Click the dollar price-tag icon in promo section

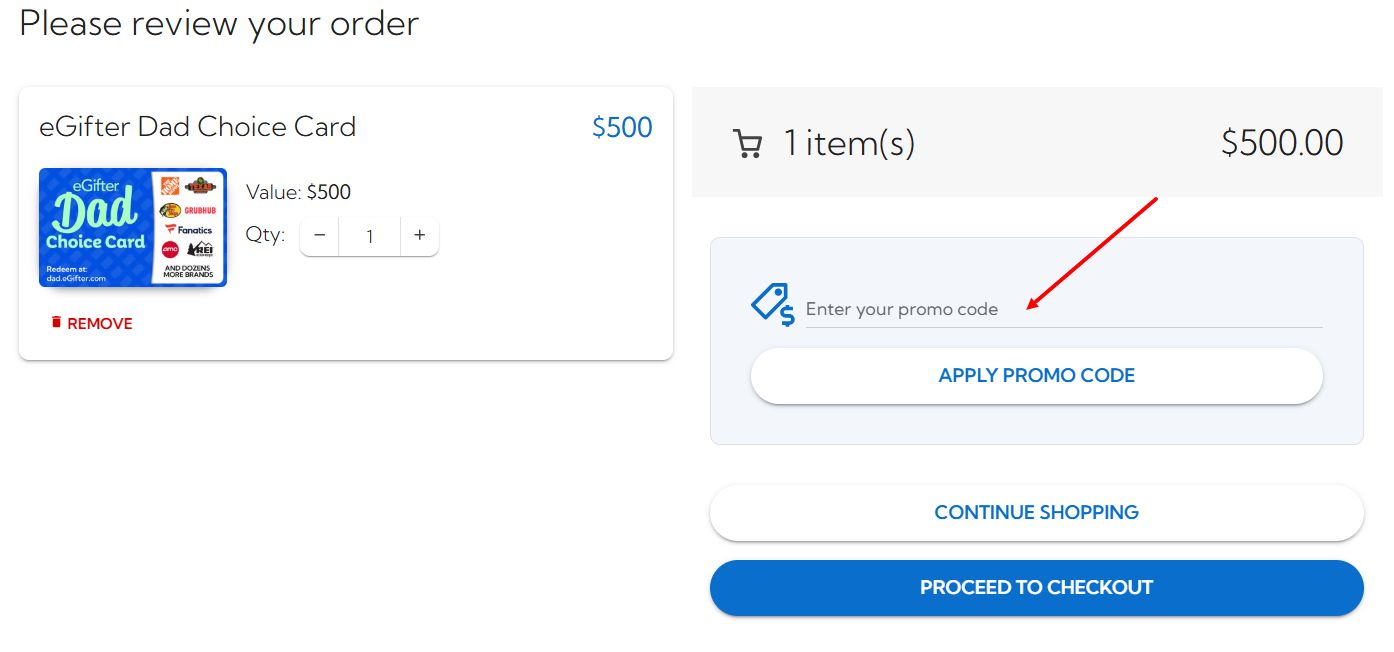click(771, 303)
